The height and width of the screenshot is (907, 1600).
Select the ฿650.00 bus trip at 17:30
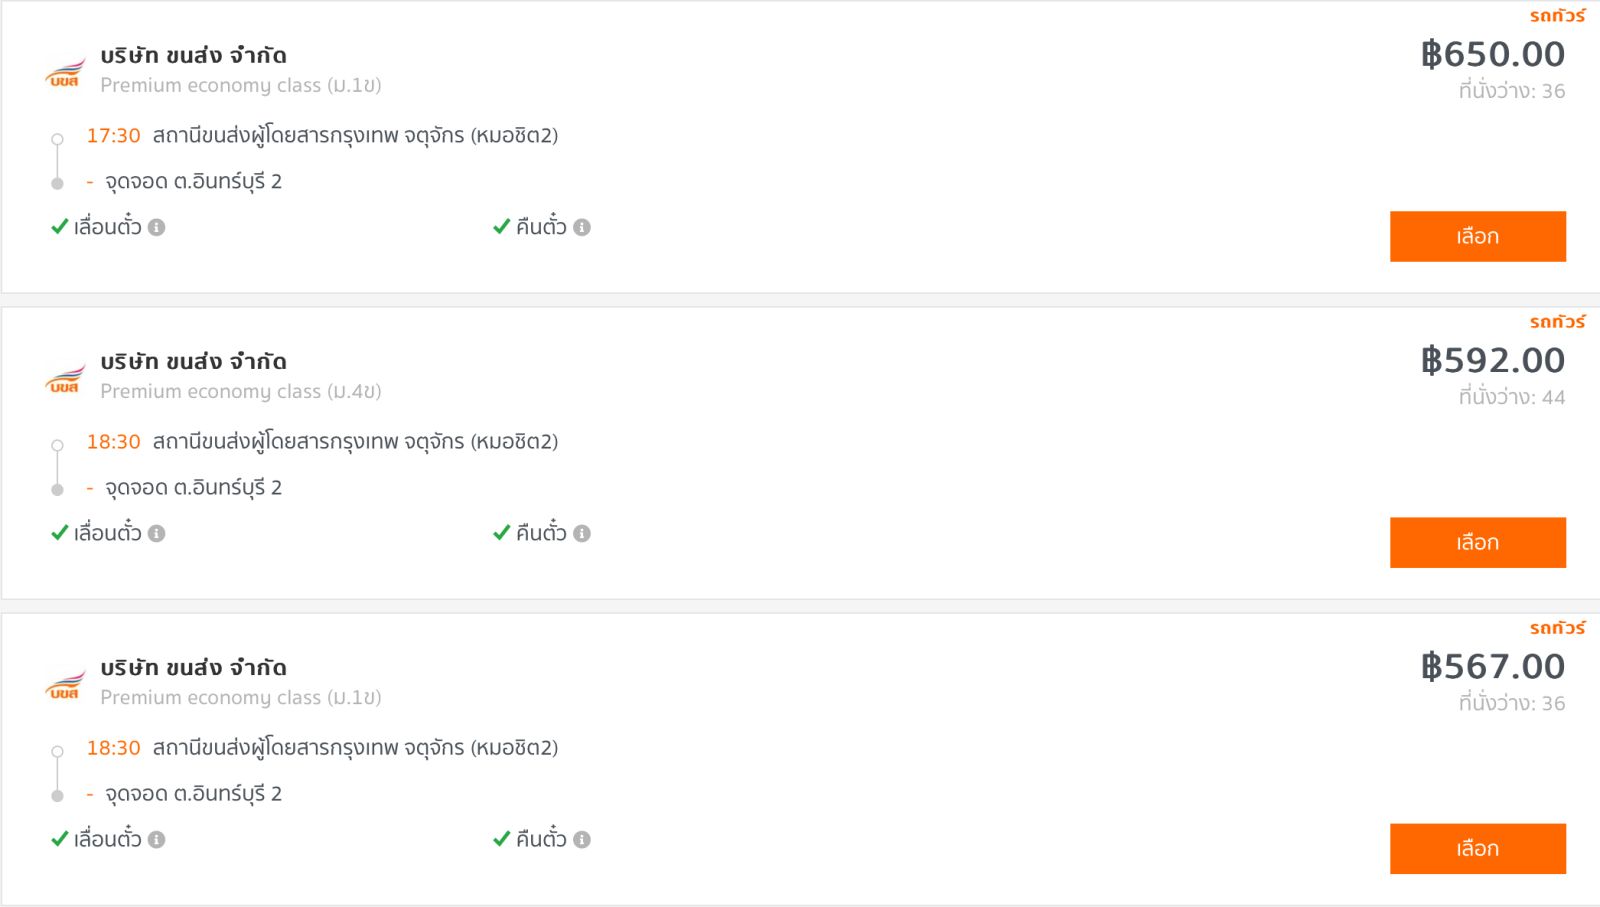[1477, 236]
